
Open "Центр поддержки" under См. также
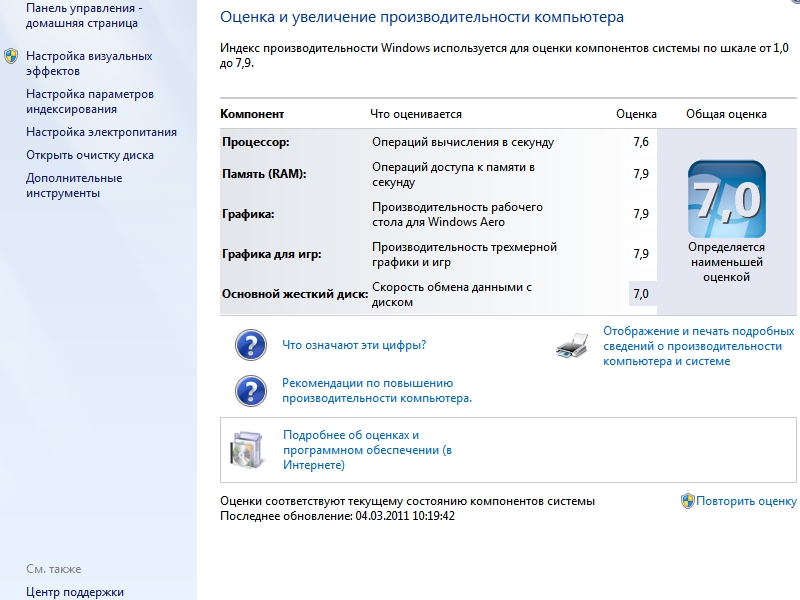click(x=75, y=592)
